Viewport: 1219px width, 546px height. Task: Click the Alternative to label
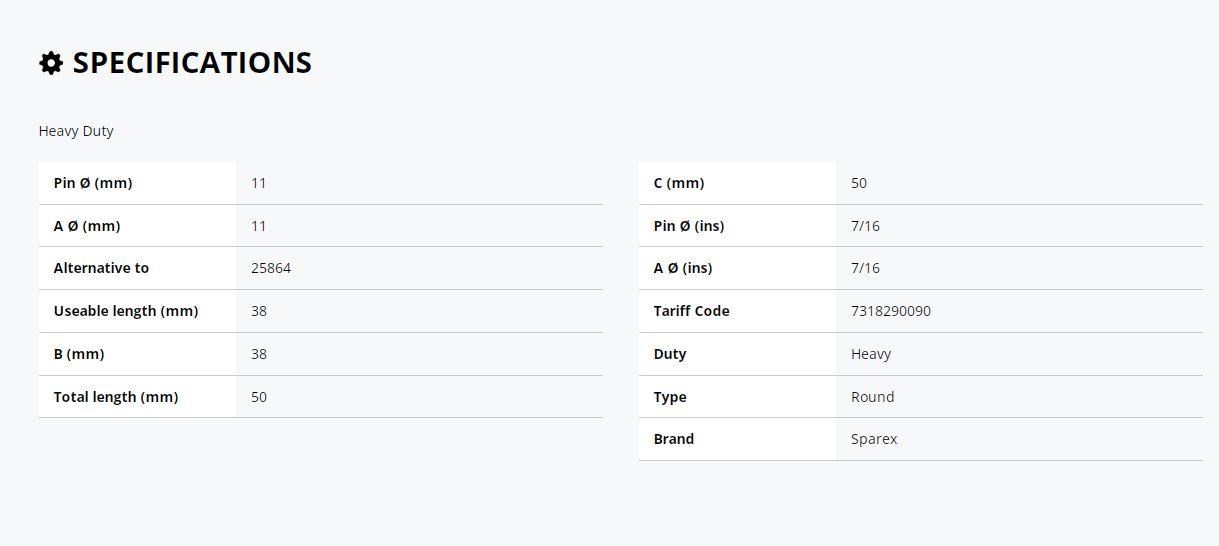click(101, 268)
